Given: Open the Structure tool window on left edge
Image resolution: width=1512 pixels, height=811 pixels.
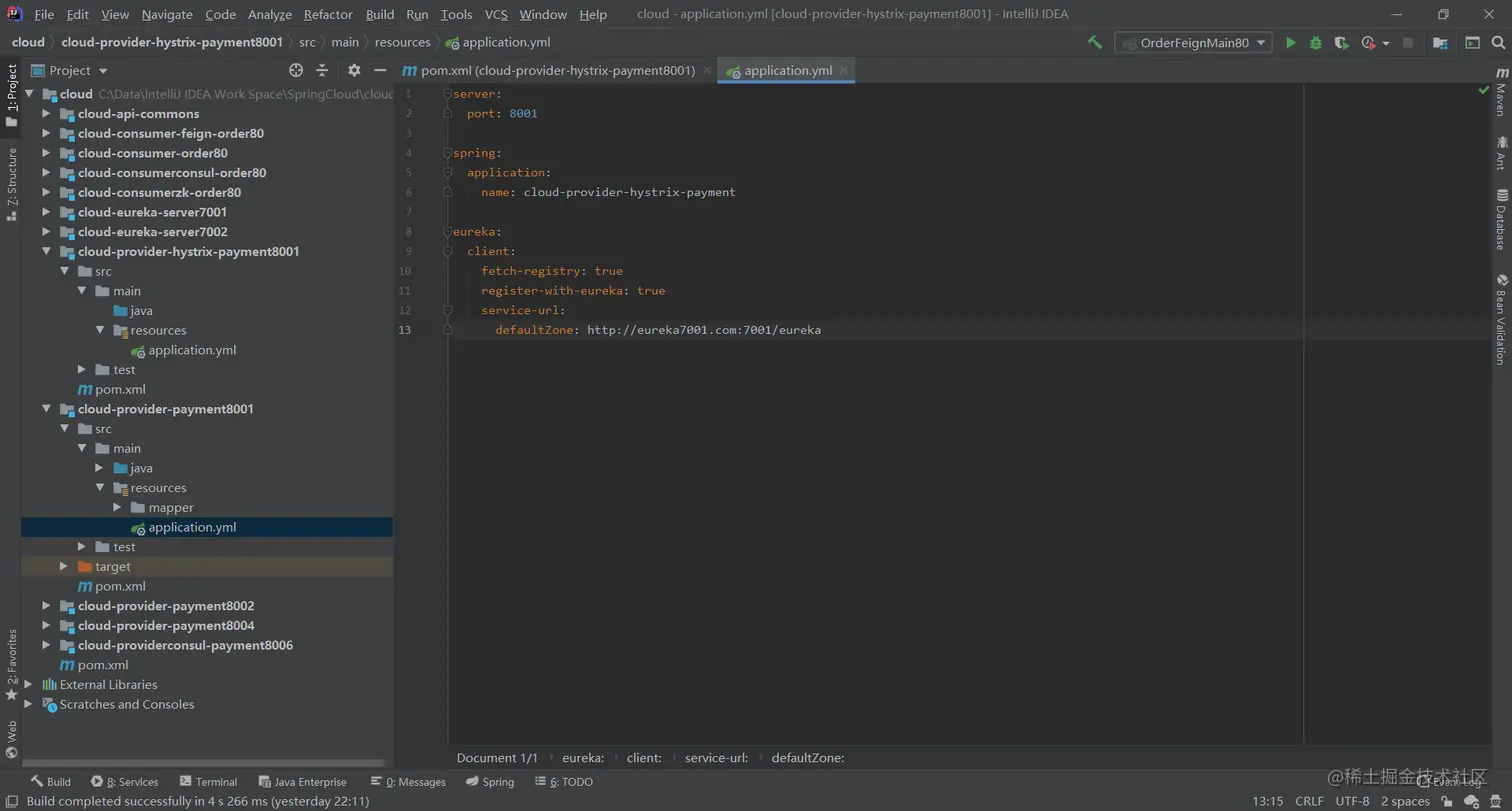Looking at the screenshot, I should point(11,184).
